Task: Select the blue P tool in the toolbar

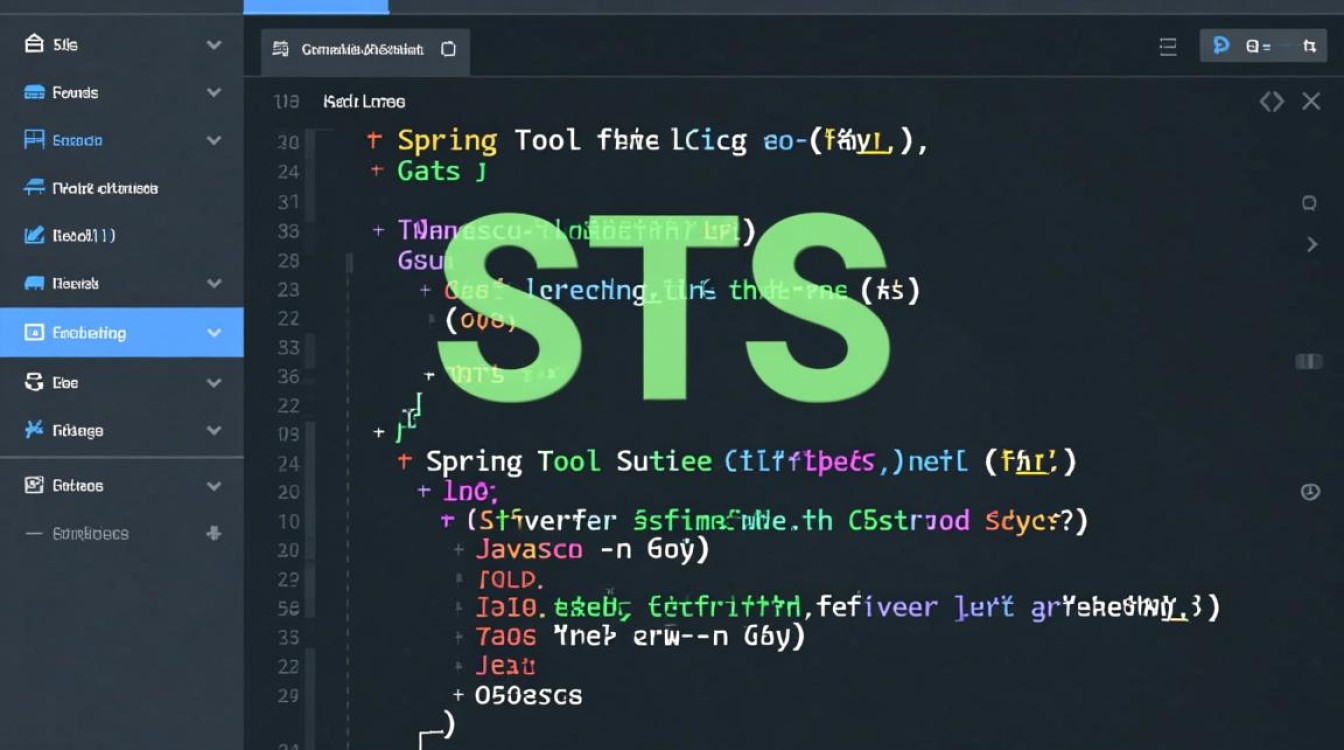Action: pos(1220,45)
